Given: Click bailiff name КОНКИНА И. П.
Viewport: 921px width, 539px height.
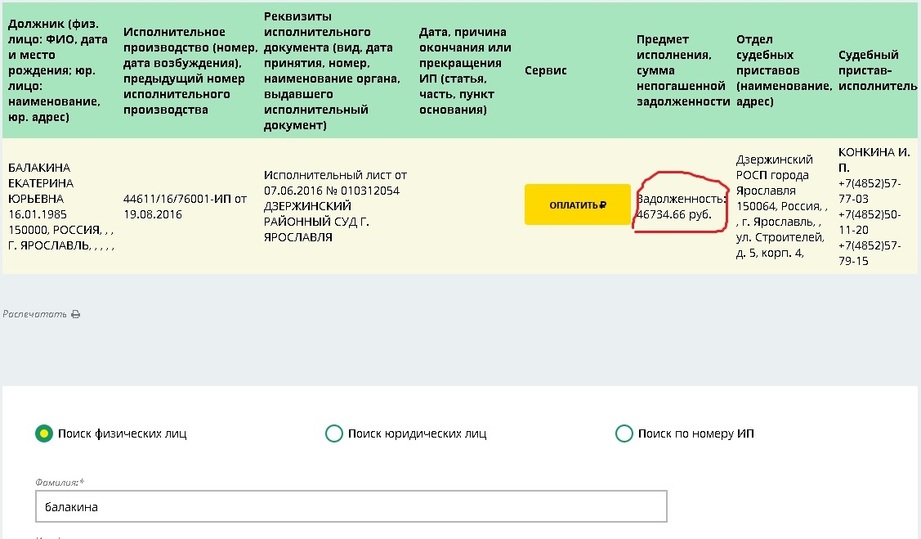Looking at the screenshot, I should (874, 160).
